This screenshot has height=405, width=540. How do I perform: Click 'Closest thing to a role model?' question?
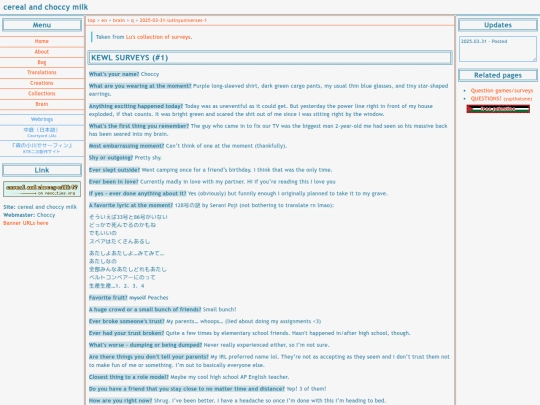pos(129,377)
